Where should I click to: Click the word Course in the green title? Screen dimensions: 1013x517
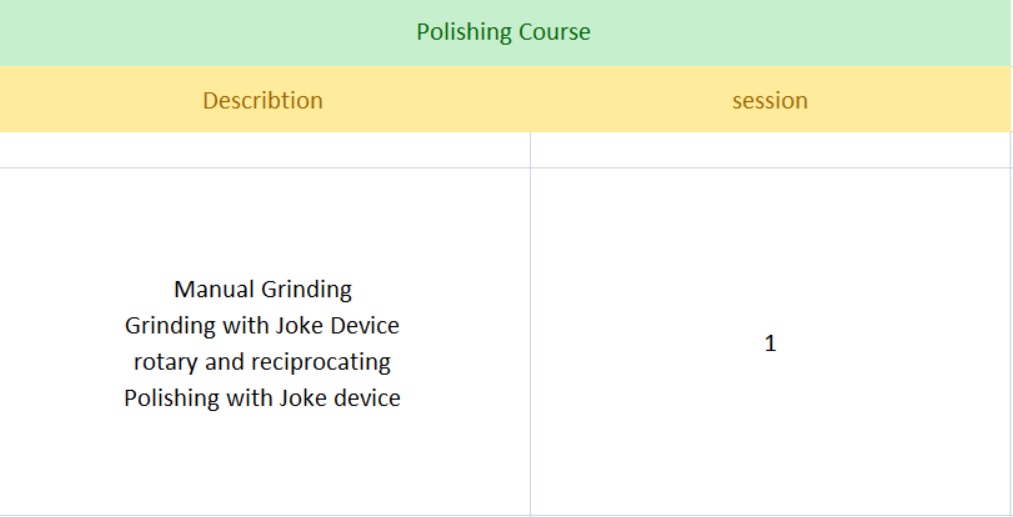[x=554, y=32]
